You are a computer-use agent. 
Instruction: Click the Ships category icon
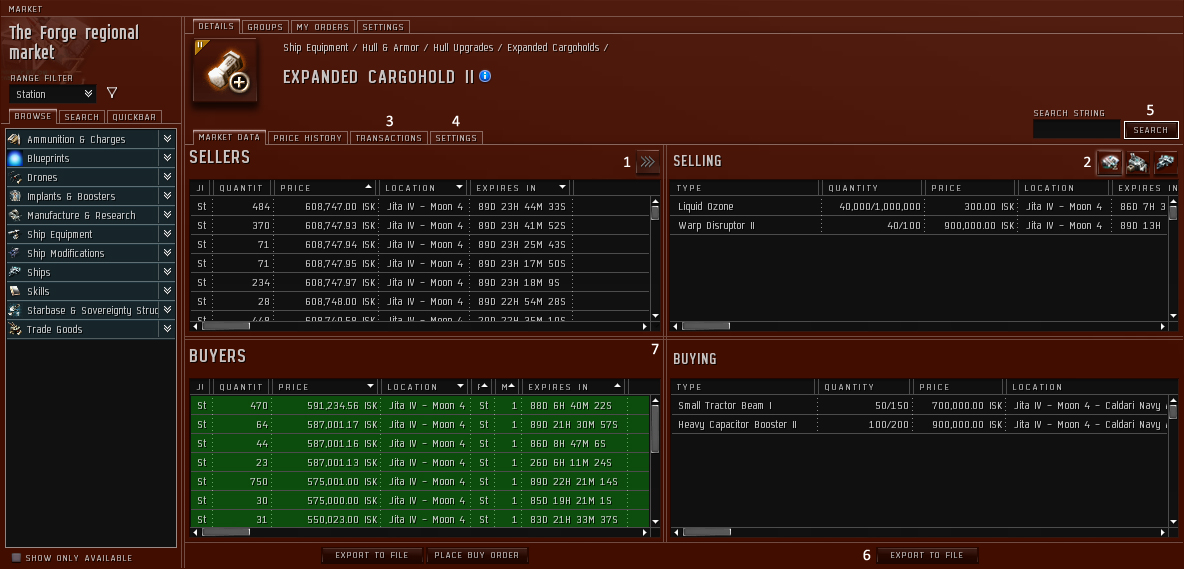coord(15,272)
